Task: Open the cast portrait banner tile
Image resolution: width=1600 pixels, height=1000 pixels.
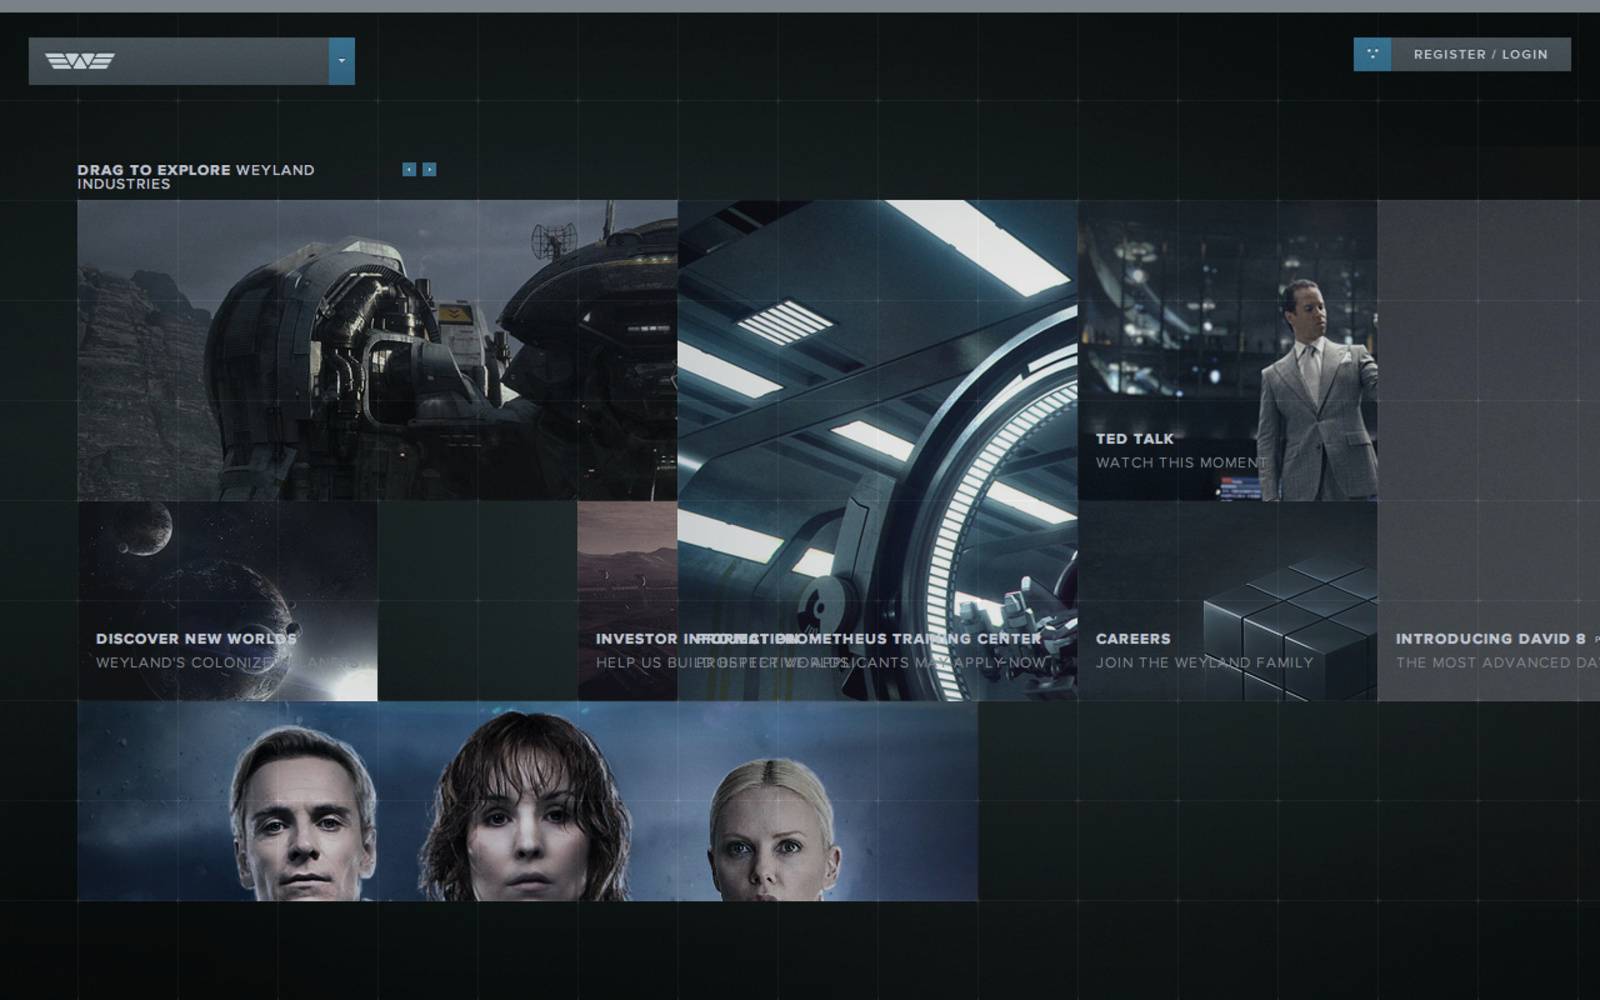Action: click(527, 801)
